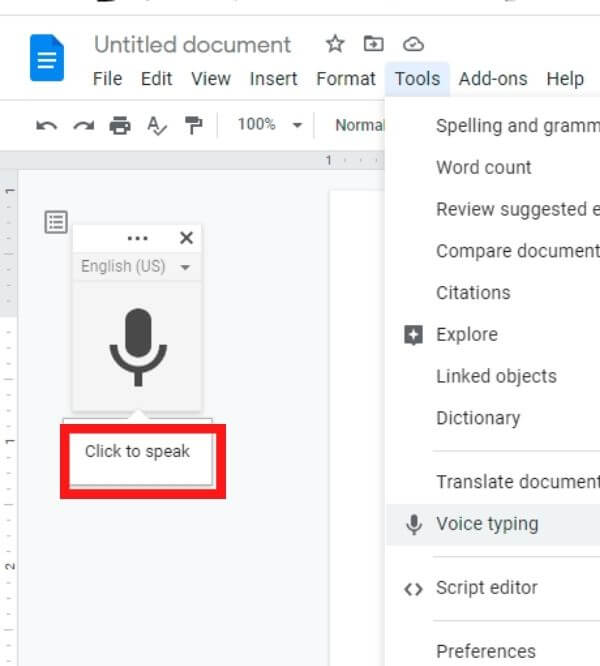Click the microphone to start speaking

coord(138,347)
